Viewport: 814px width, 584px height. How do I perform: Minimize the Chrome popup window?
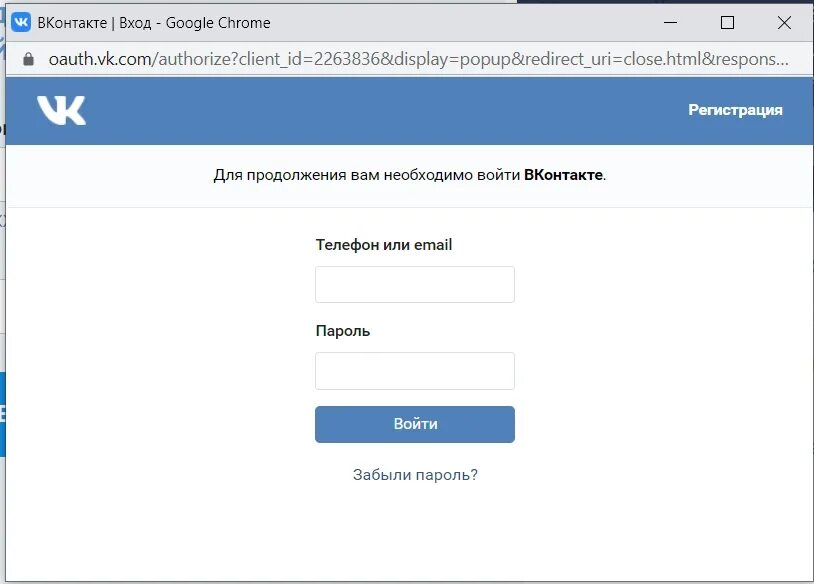[670, 22]
